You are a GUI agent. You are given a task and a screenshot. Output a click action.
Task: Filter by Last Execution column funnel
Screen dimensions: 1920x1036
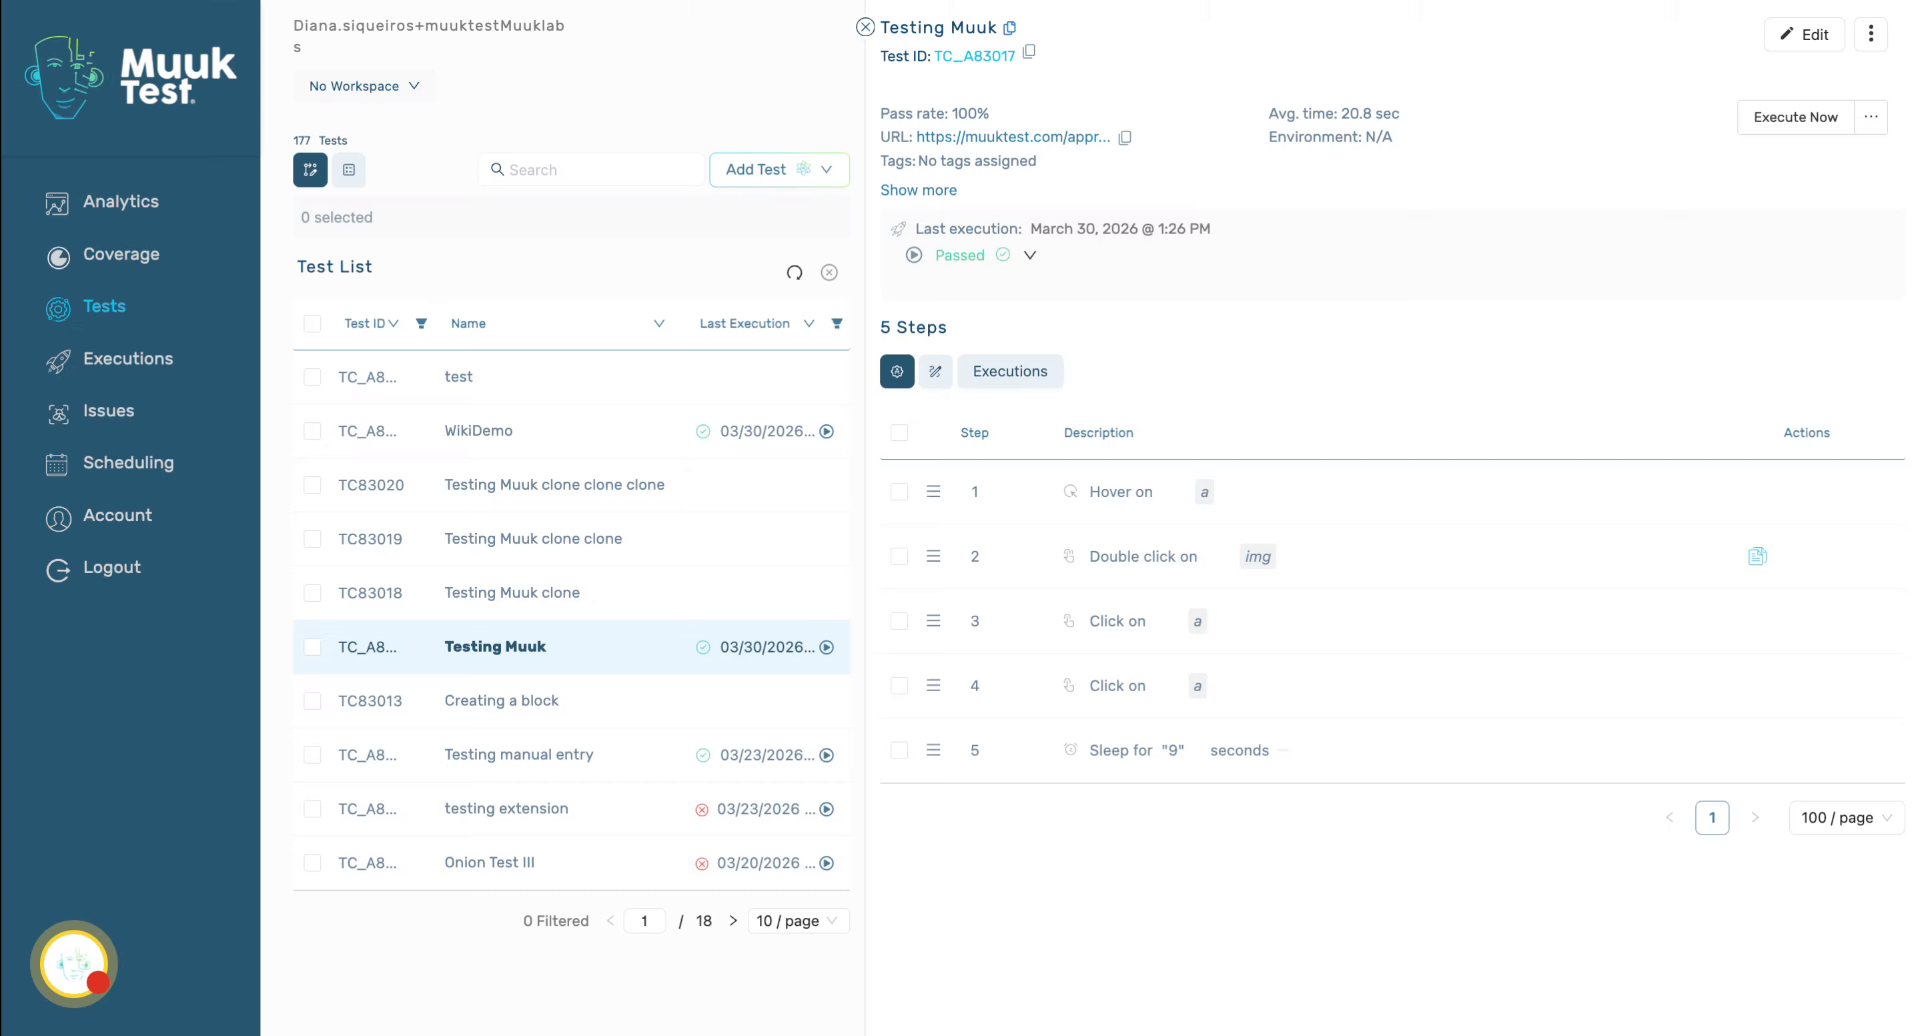pos(837,324)
